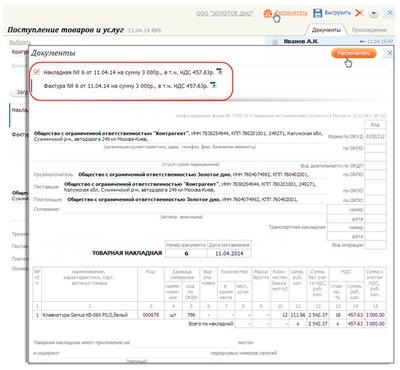Click the Выгрузить link text
This screenshot has width=400, height=370.
click(x=337, y=13)
